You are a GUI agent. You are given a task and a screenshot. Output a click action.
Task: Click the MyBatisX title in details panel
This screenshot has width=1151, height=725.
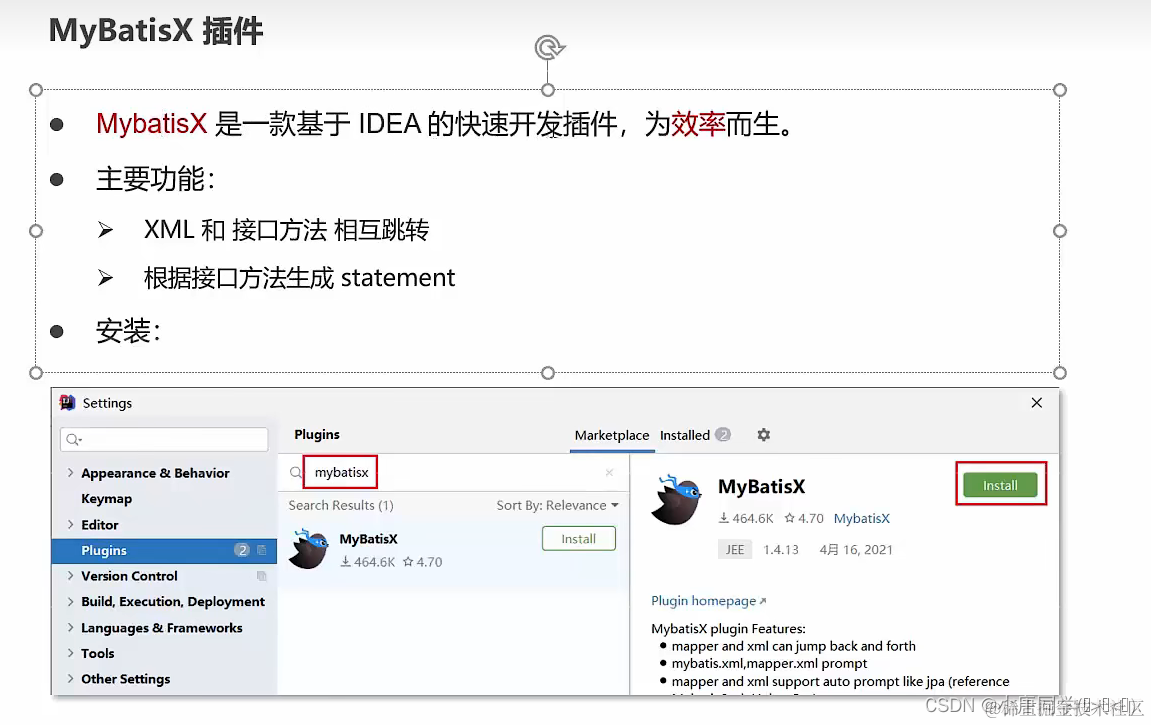tap(761, 487)
